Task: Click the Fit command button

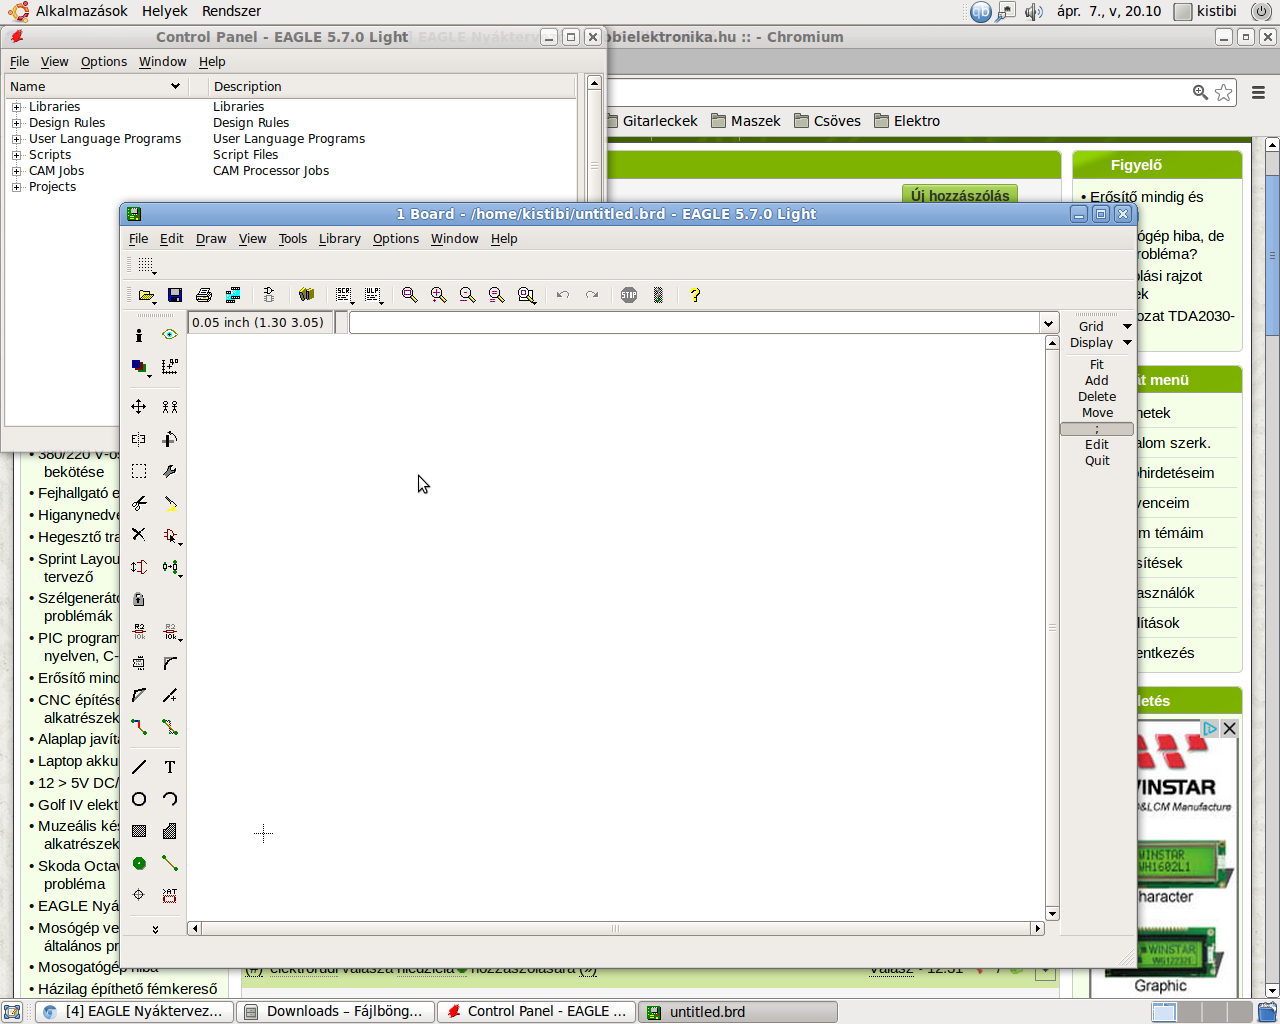Action: coord(1097,365)
